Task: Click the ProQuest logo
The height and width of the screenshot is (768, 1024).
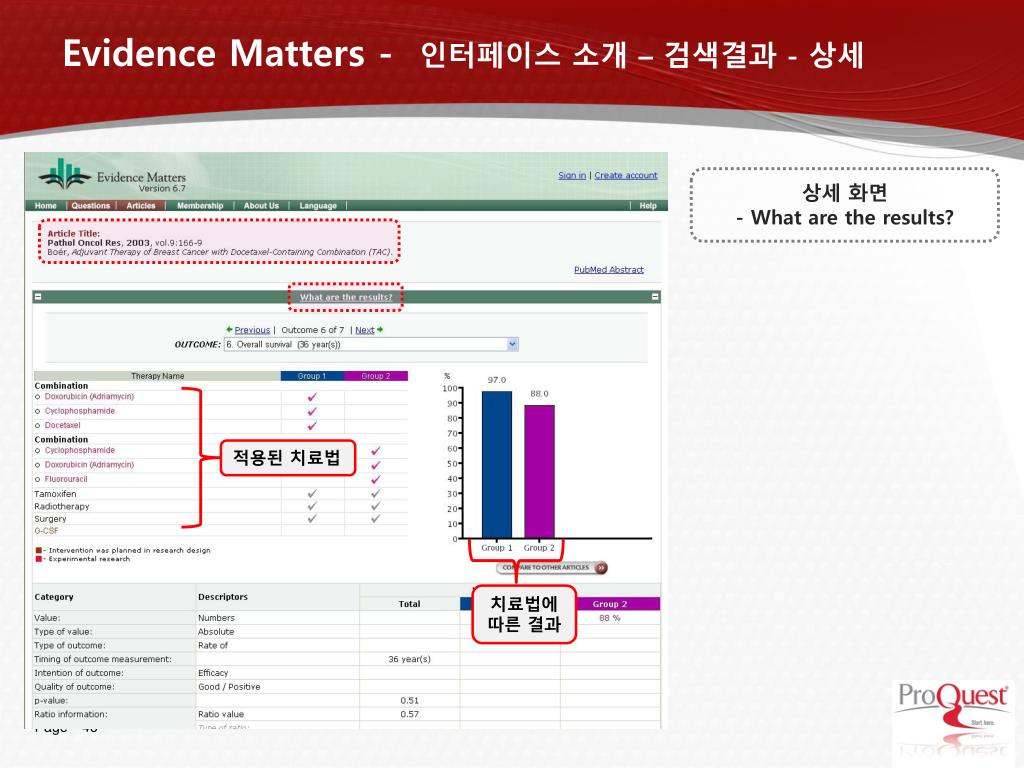Action: point(953,703)
